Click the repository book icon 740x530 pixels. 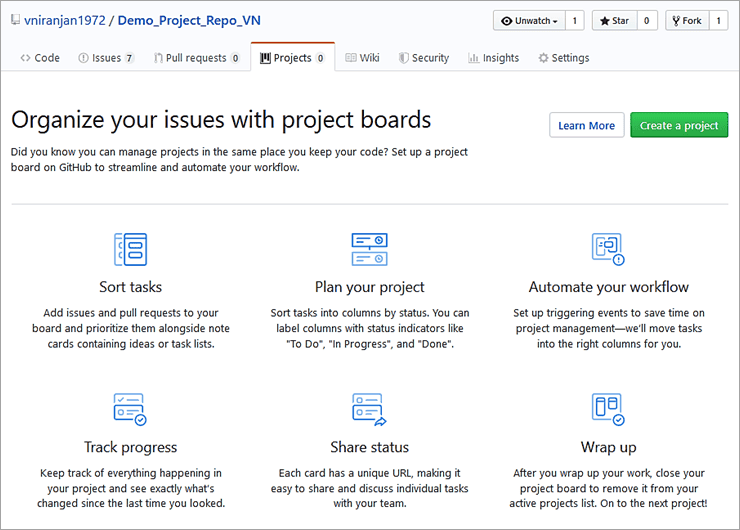tap(16, 20)
